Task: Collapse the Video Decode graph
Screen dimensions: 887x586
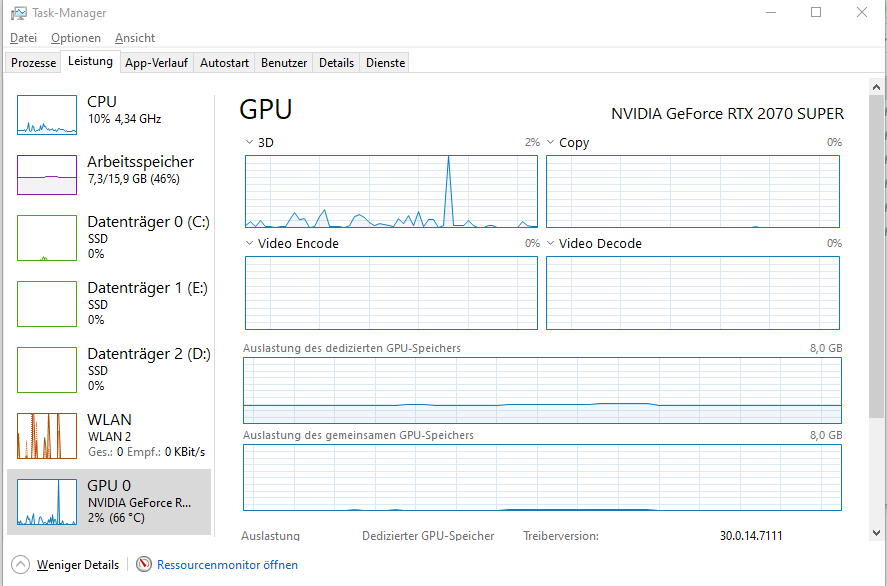Action: pyautogui.click(x=548, y=243)
